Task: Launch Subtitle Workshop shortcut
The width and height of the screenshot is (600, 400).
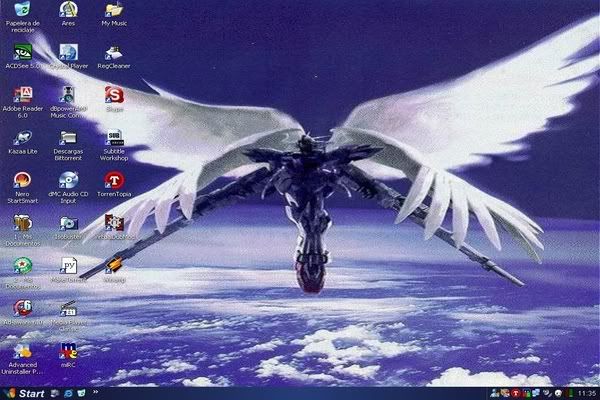Action: point(114,145)
